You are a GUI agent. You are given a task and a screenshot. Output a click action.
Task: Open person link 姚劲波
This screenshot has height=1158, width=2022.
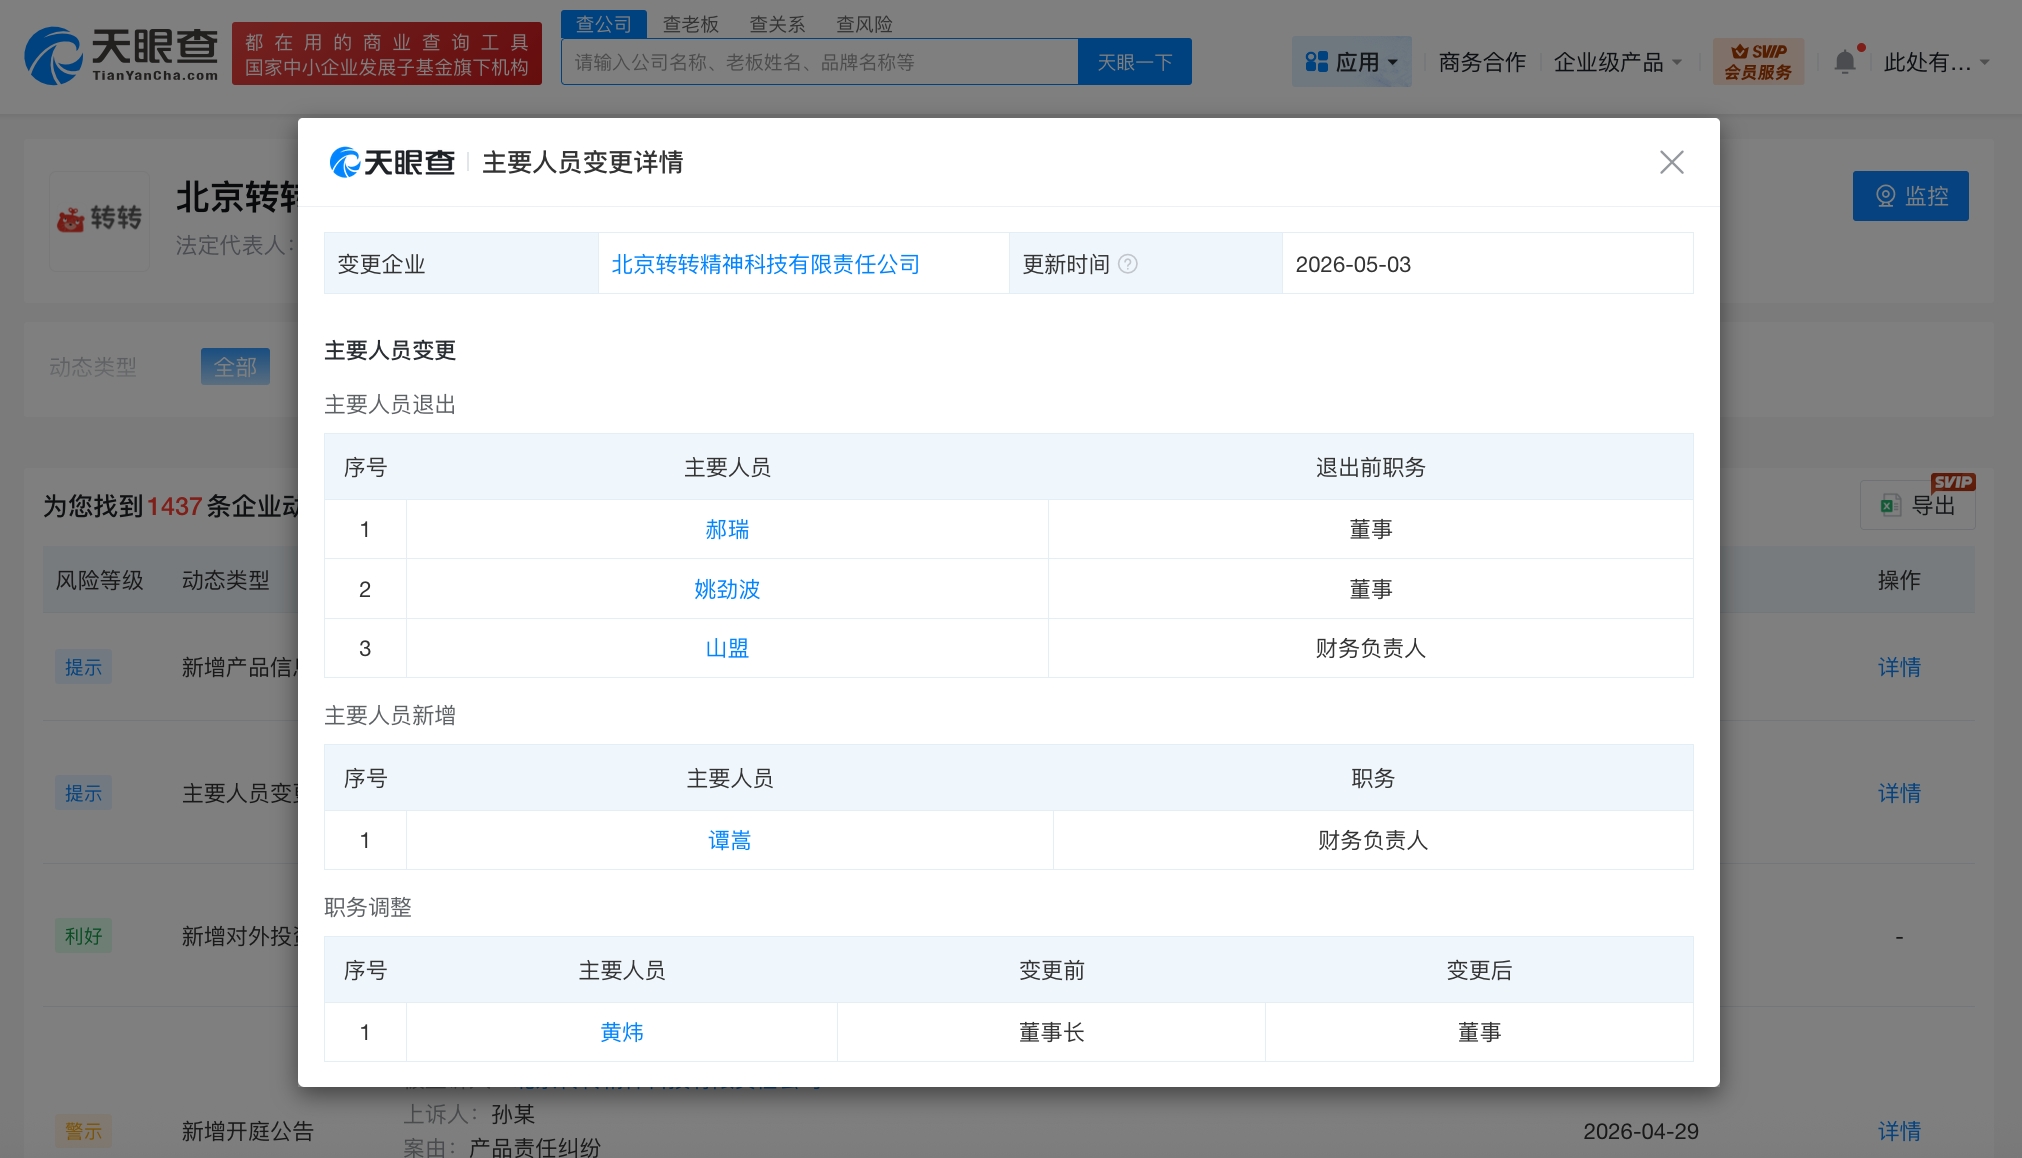click(727, 589)
